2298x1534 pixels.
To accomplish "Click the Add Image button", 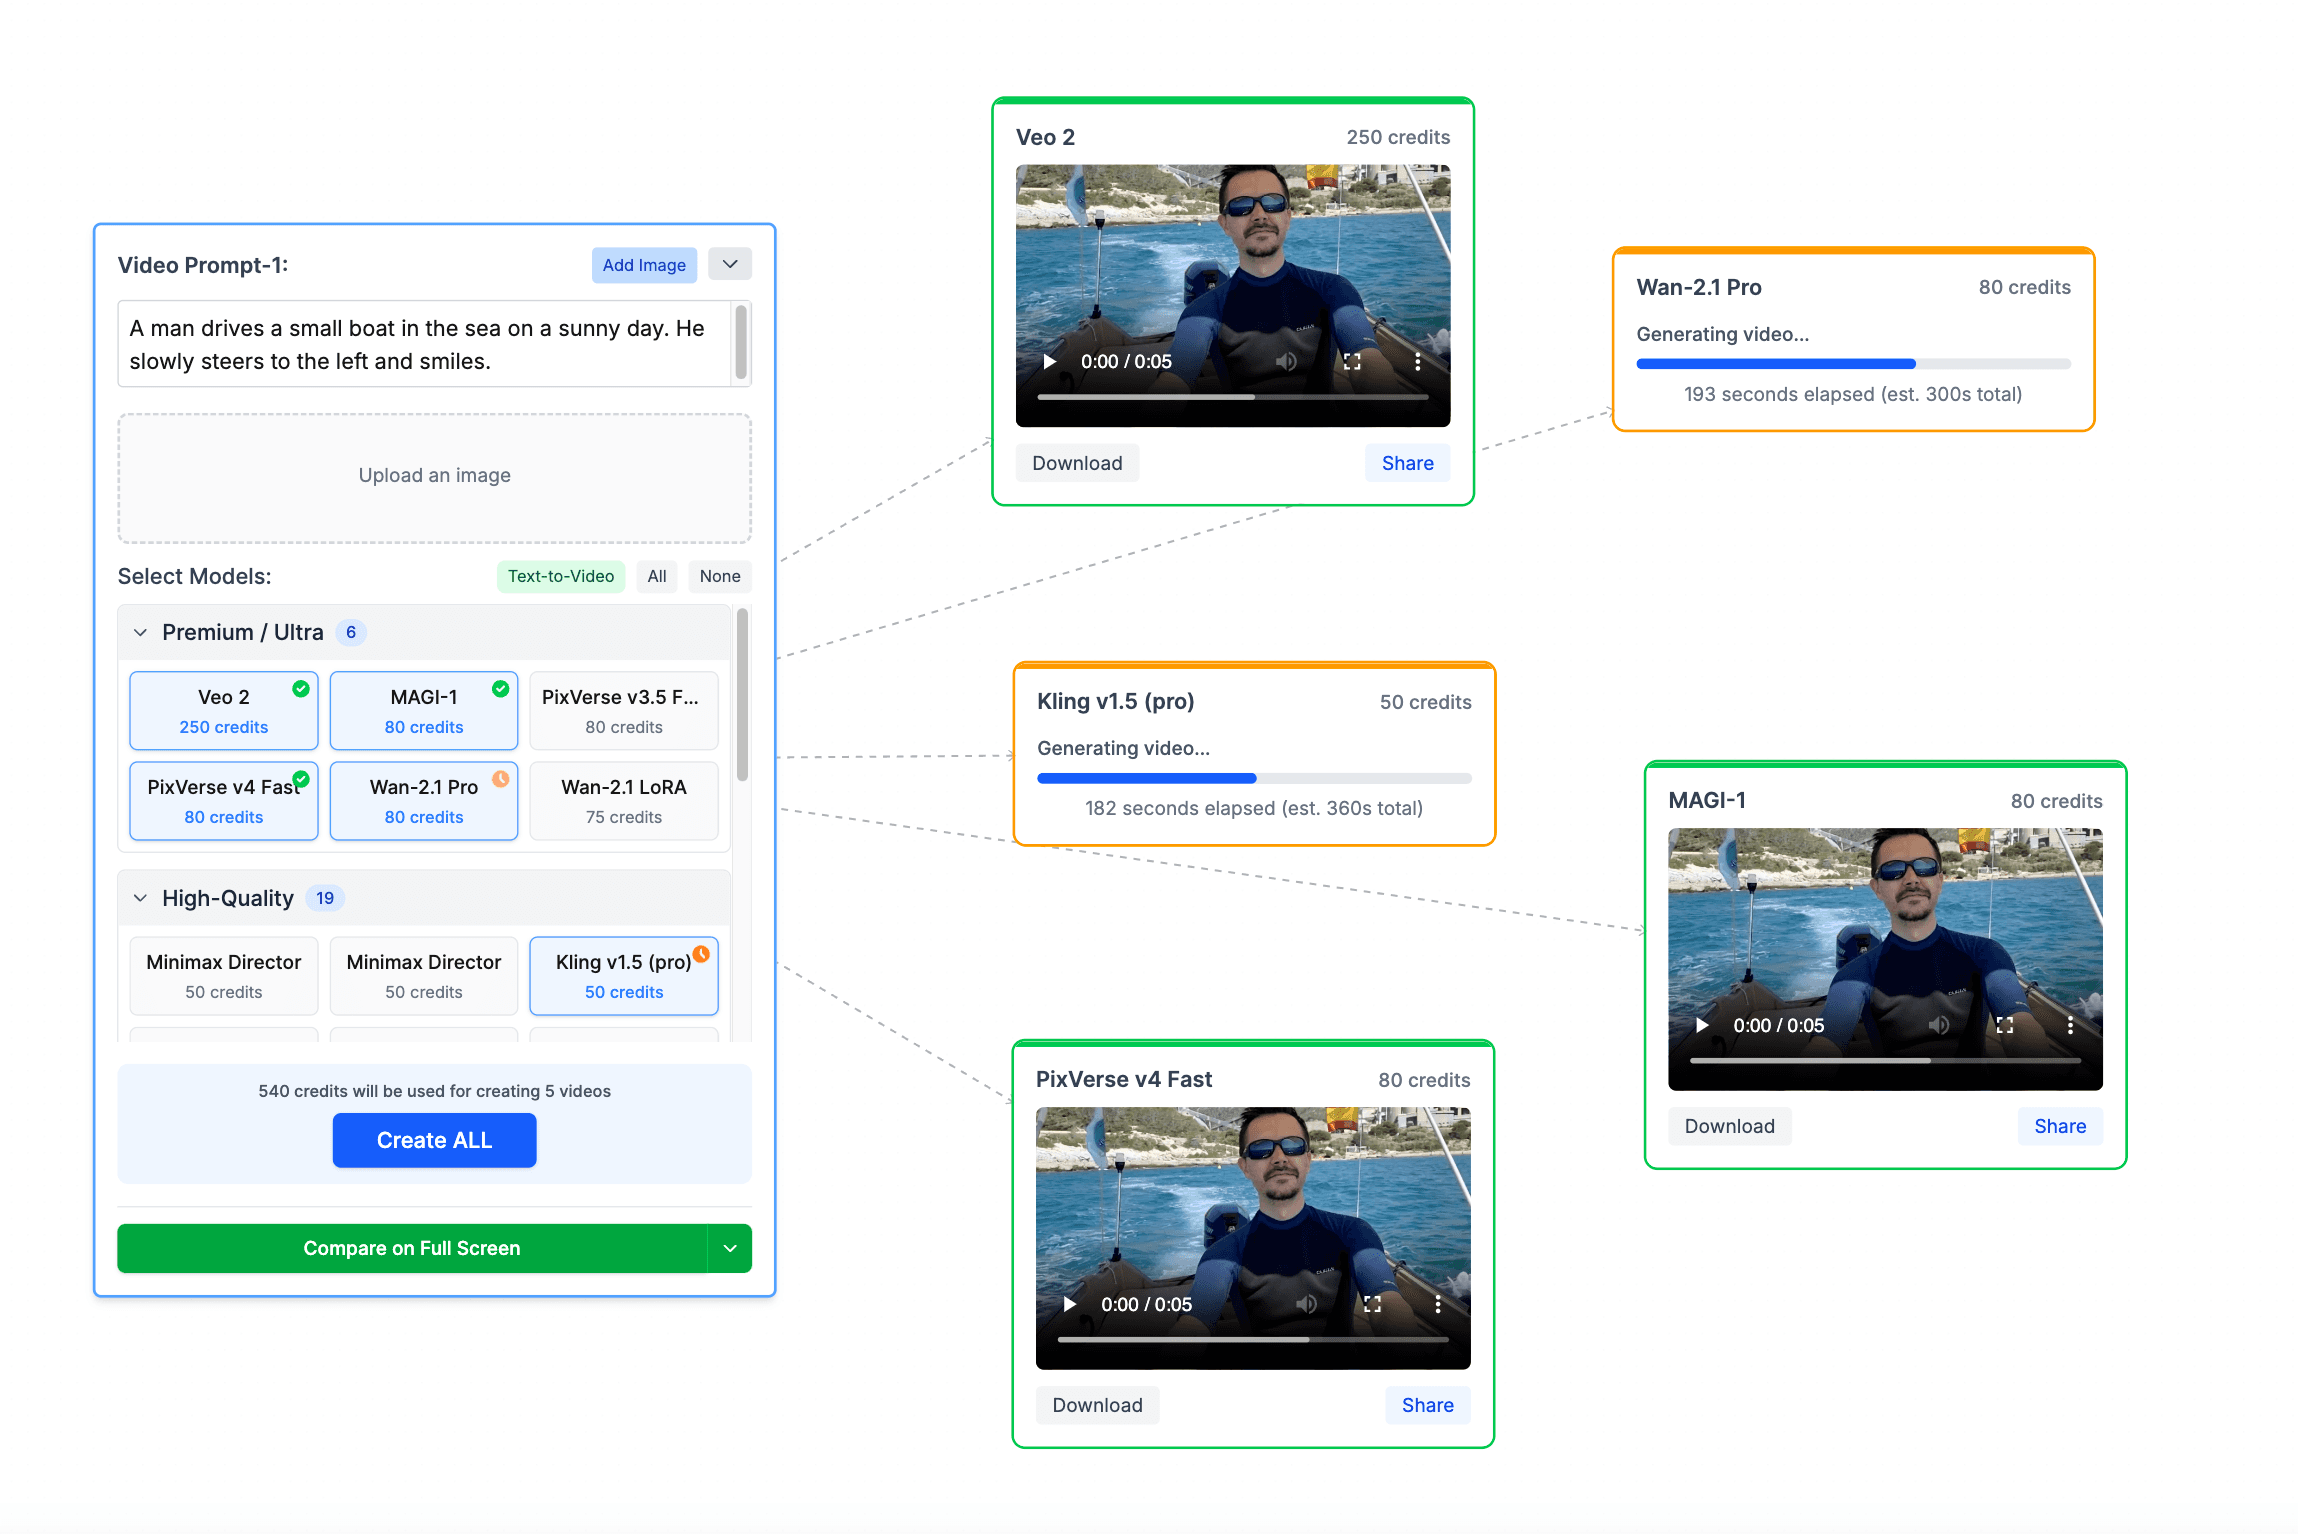I will [x=644, y=265].
